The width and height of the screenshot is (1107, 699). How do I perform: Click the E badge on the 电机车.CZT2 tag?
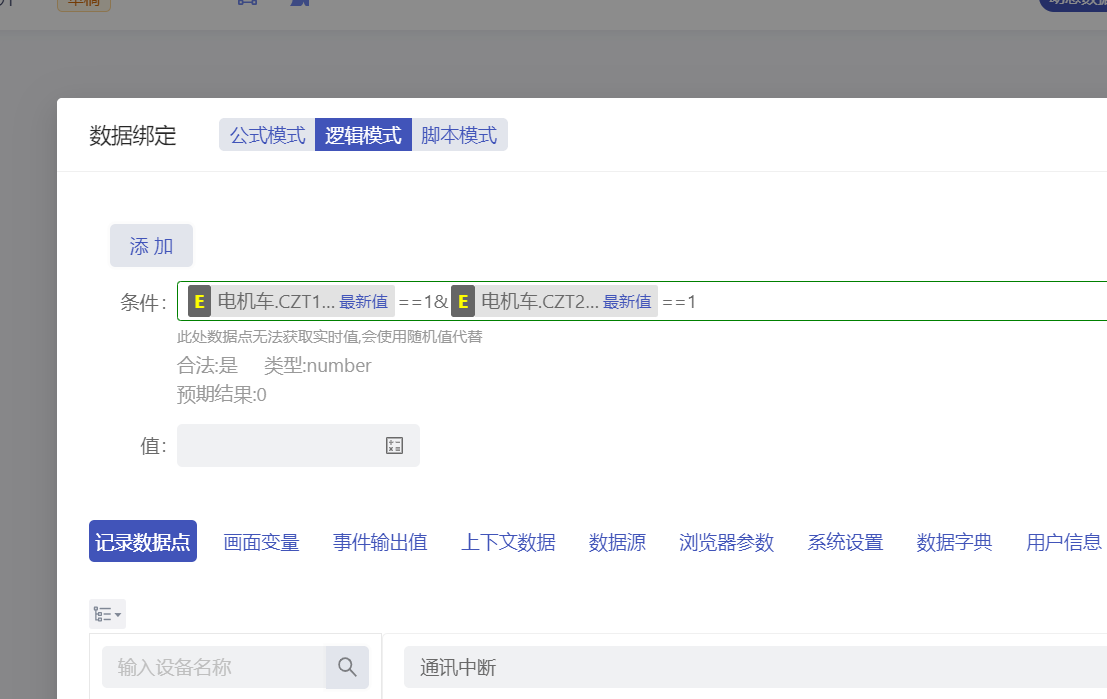click(463, 301)
